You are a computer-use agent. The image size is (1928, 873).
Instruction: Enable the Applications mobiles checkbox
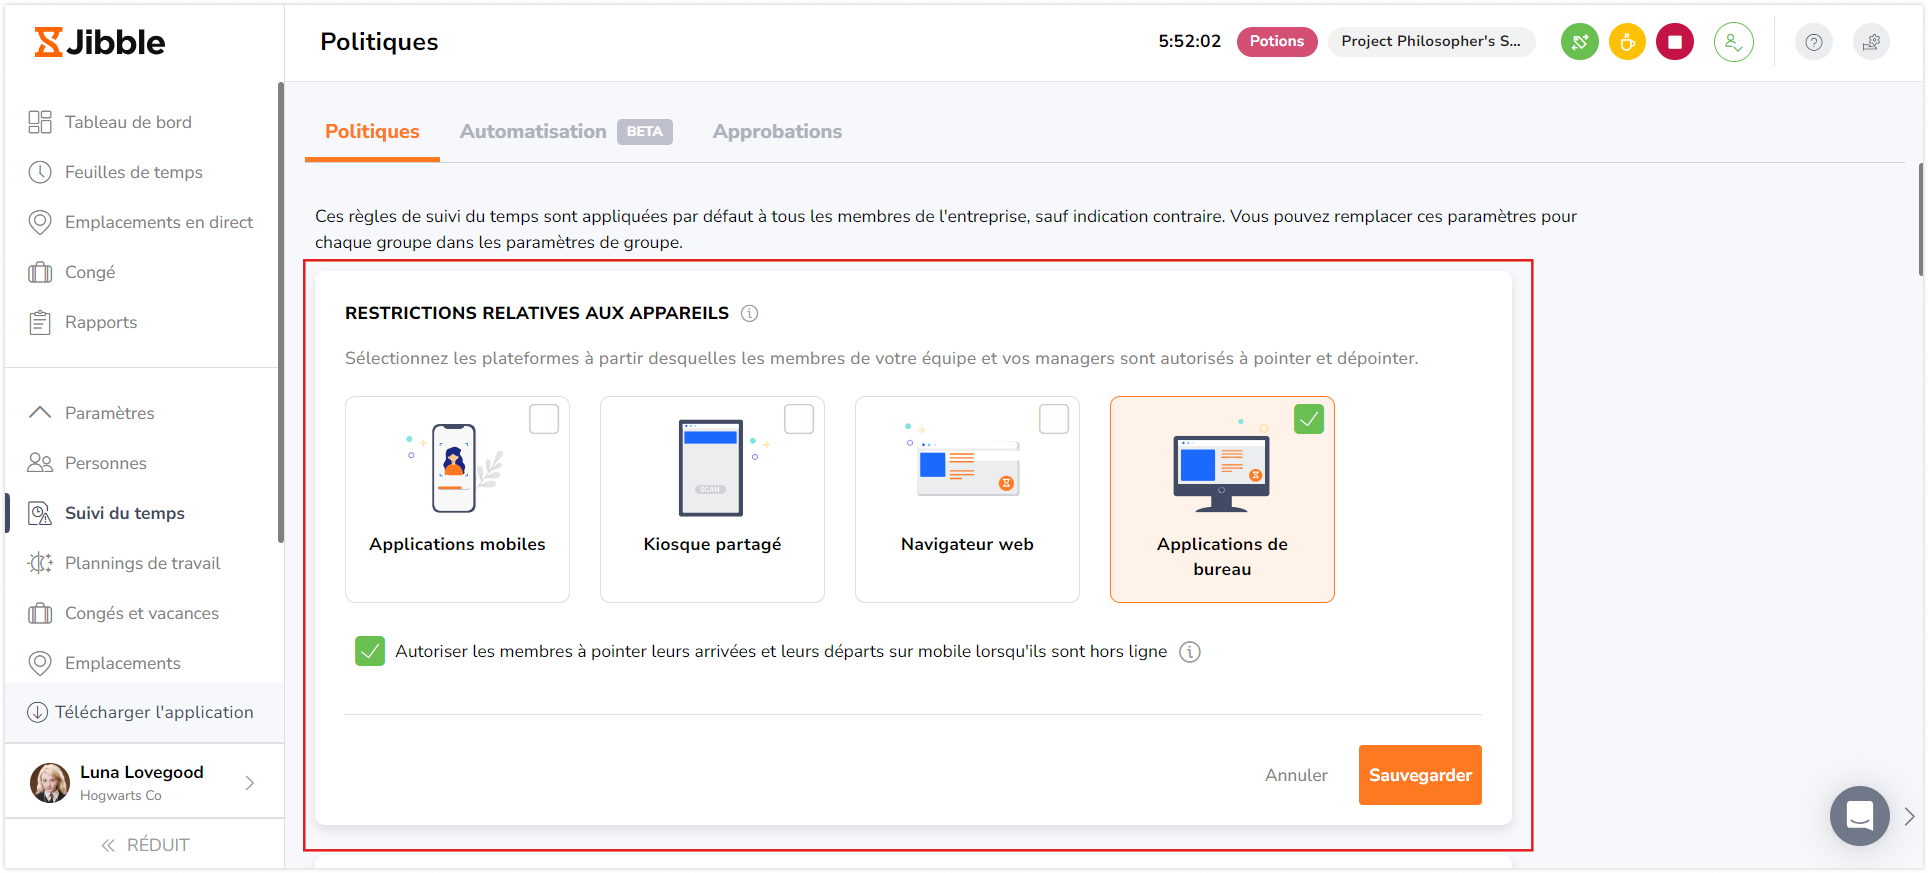544,419
